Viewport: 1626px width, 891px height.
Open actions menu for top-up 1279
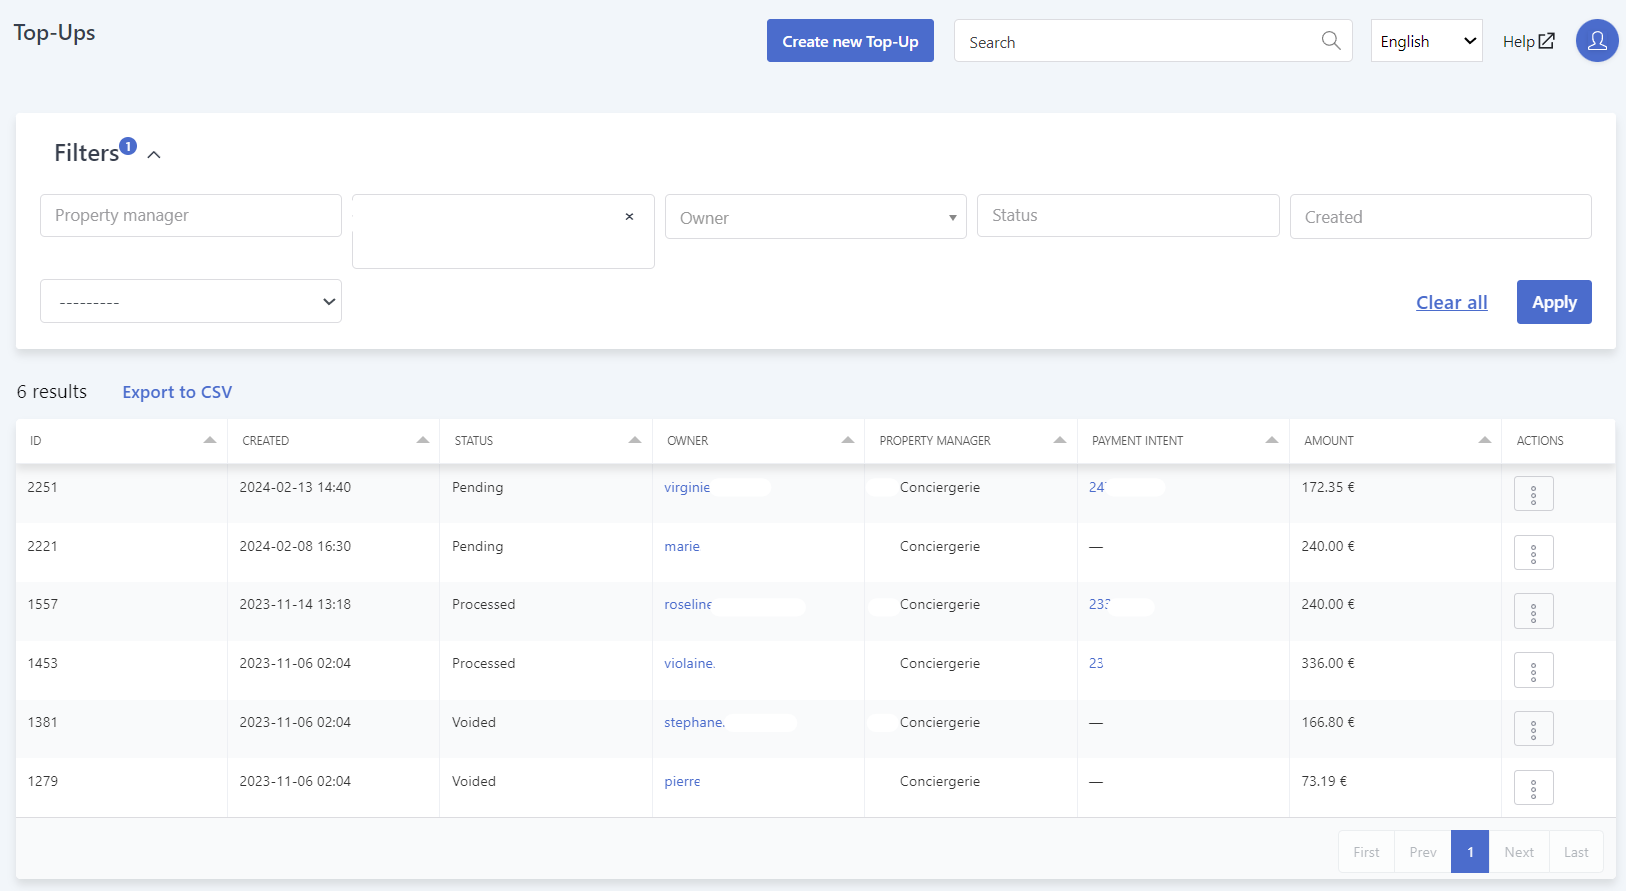point(1533,788)
